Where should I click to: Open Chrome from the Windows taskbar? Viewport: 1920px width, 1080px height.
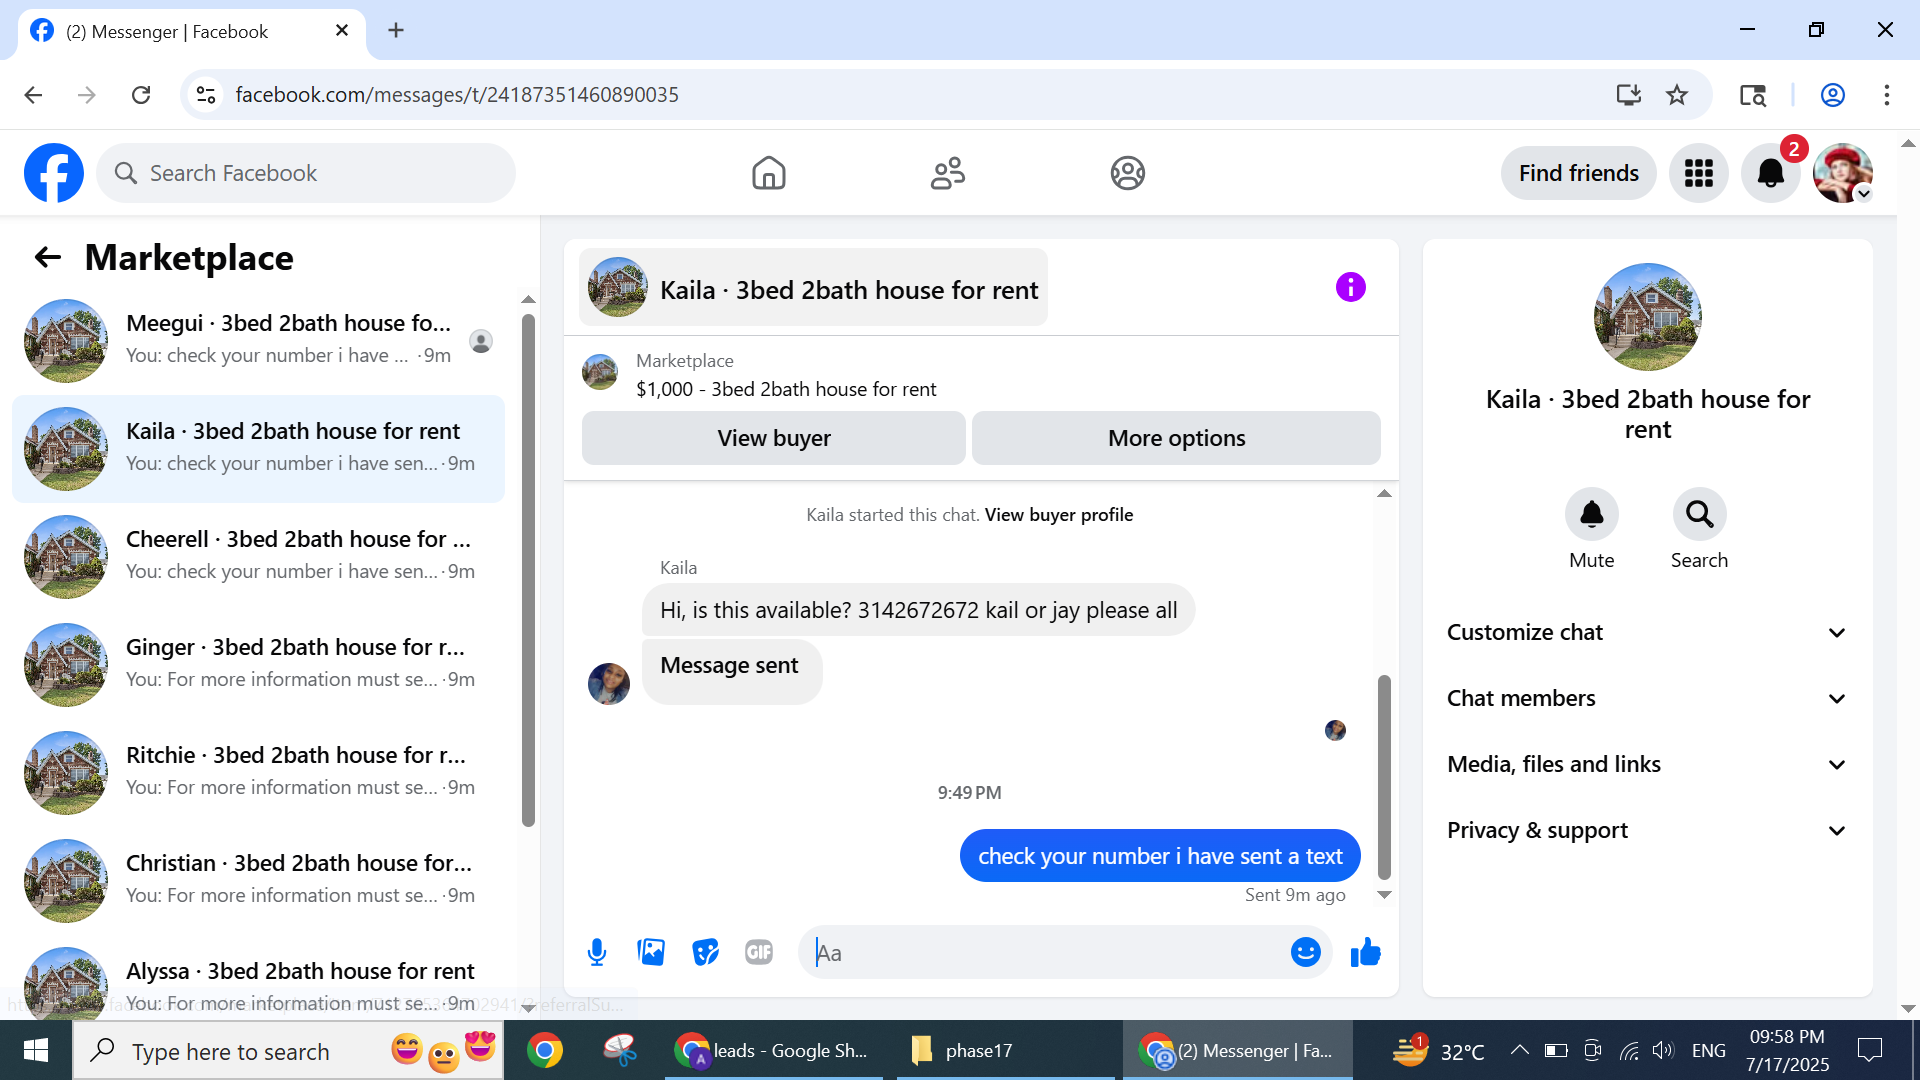(545, 1050)
